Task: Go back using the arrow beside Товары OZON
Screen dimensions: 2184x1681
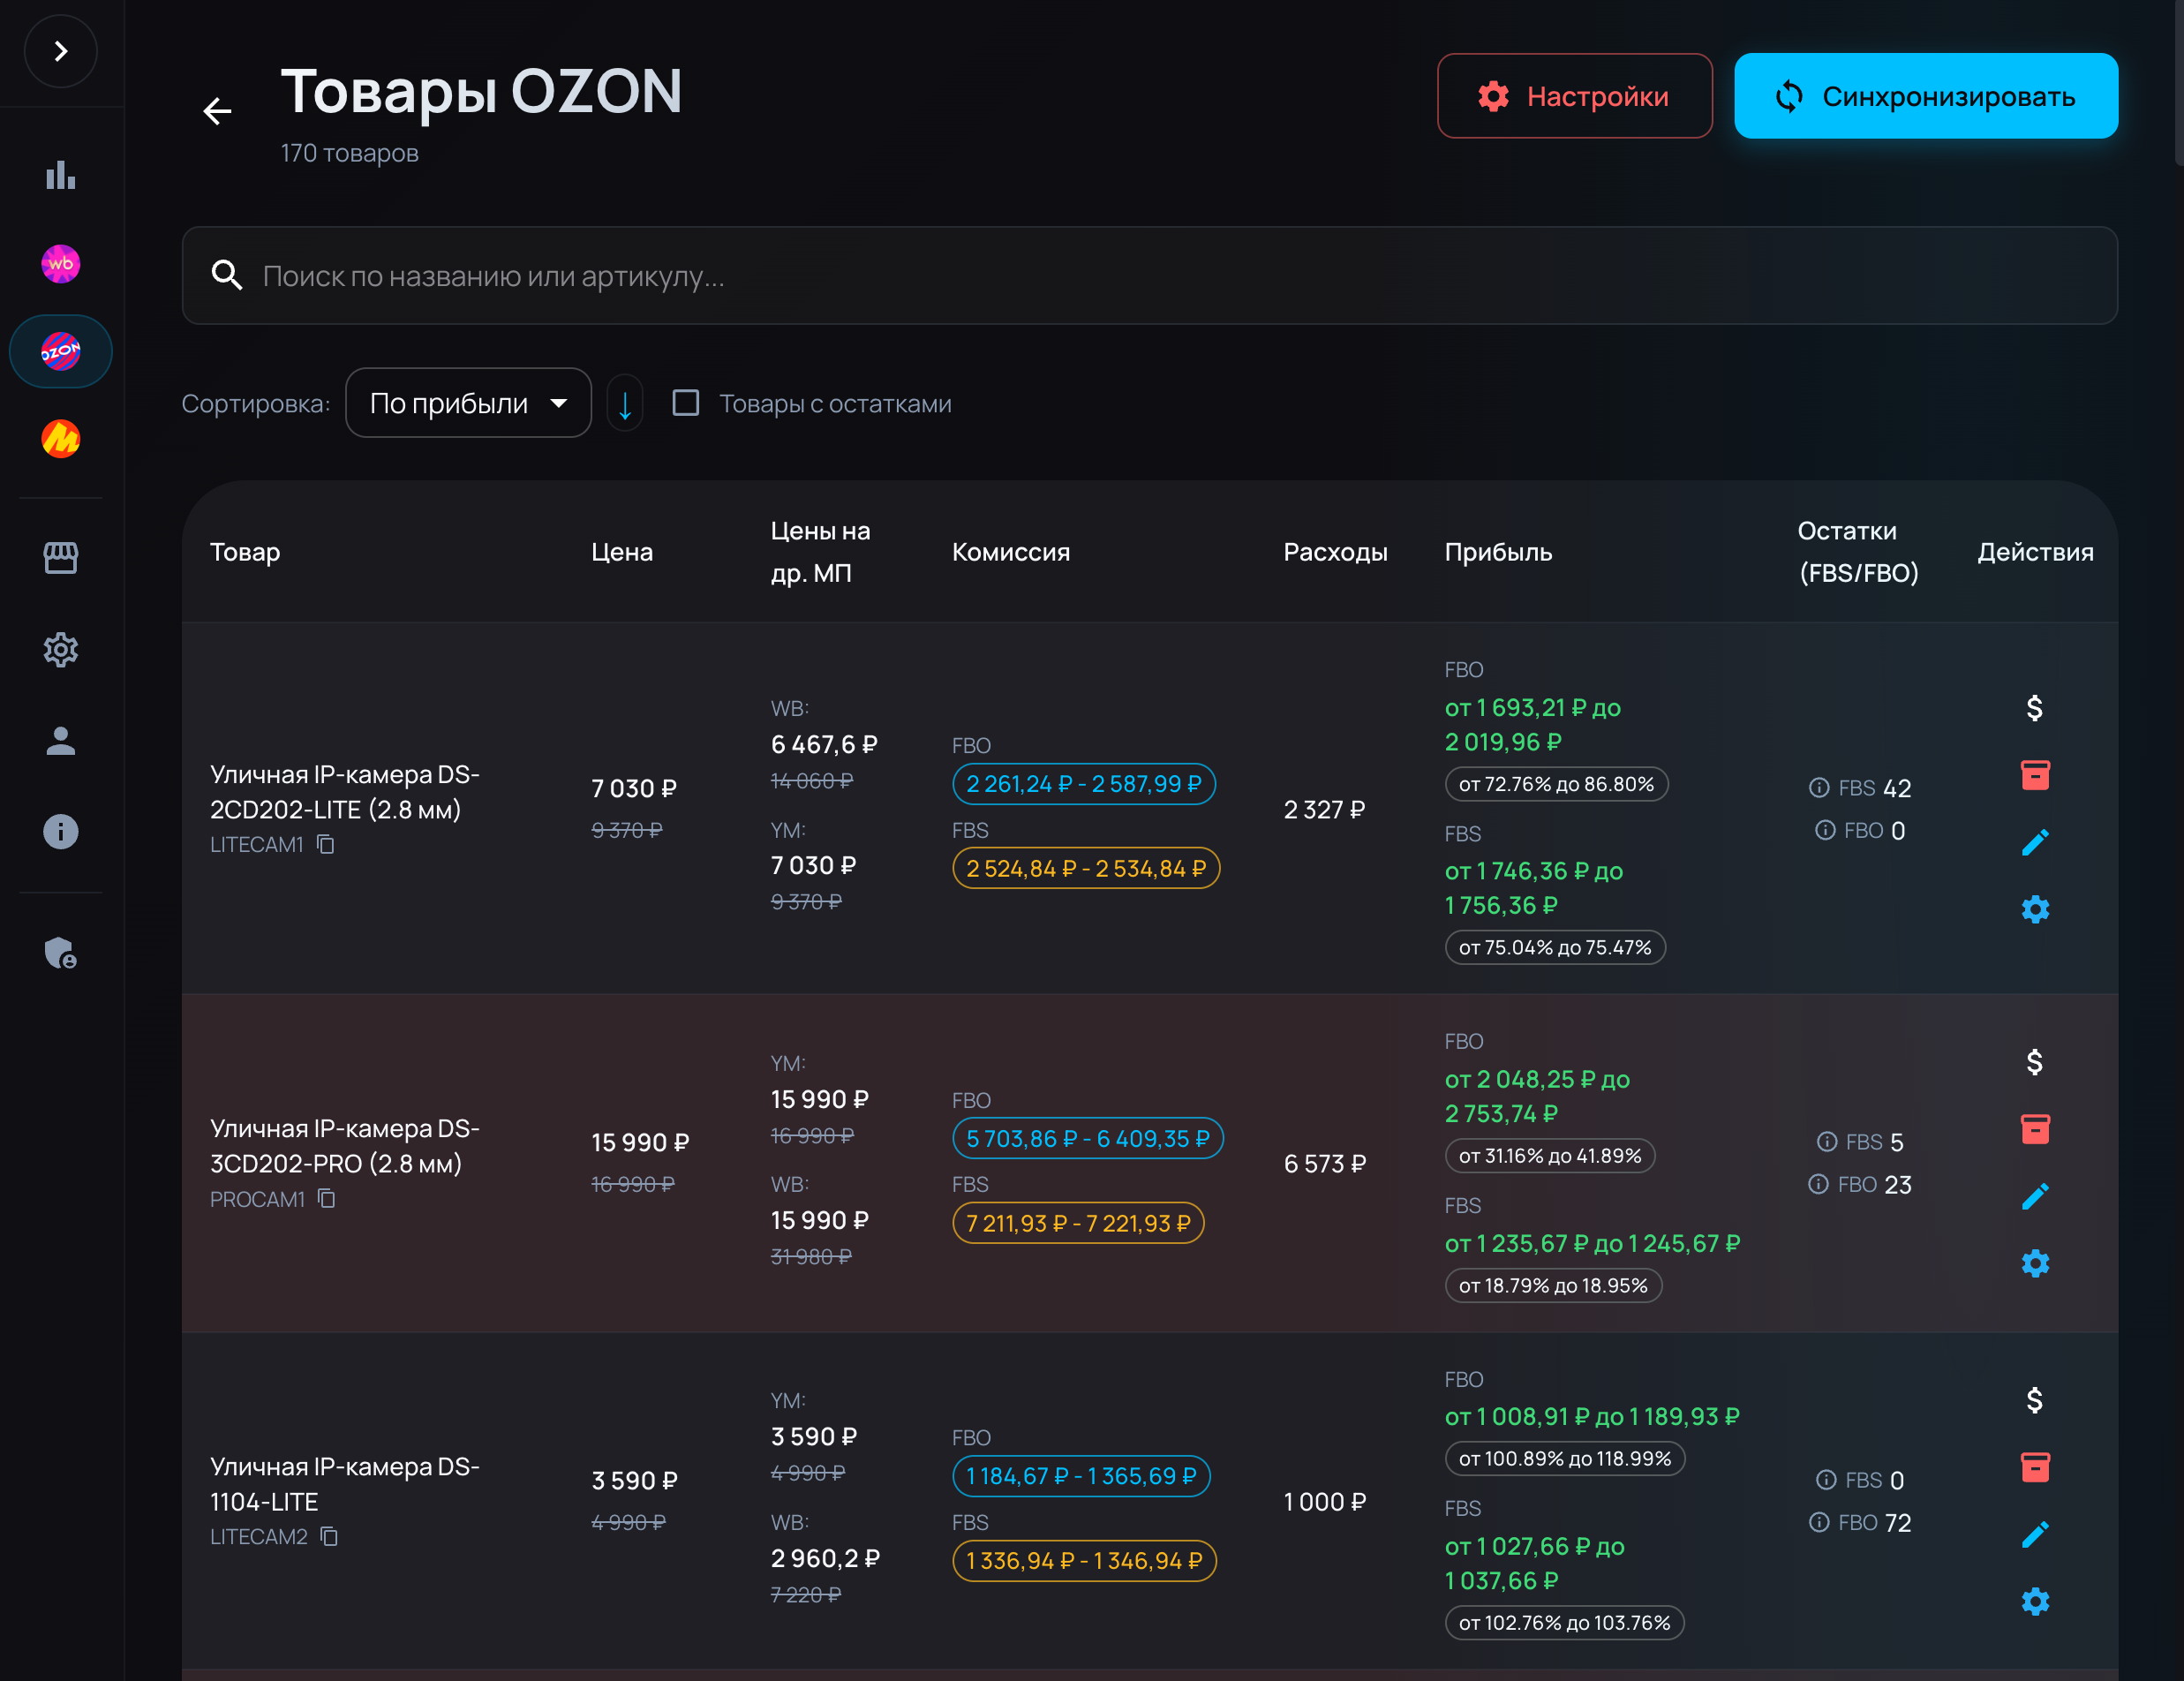Action: point(217,110)
